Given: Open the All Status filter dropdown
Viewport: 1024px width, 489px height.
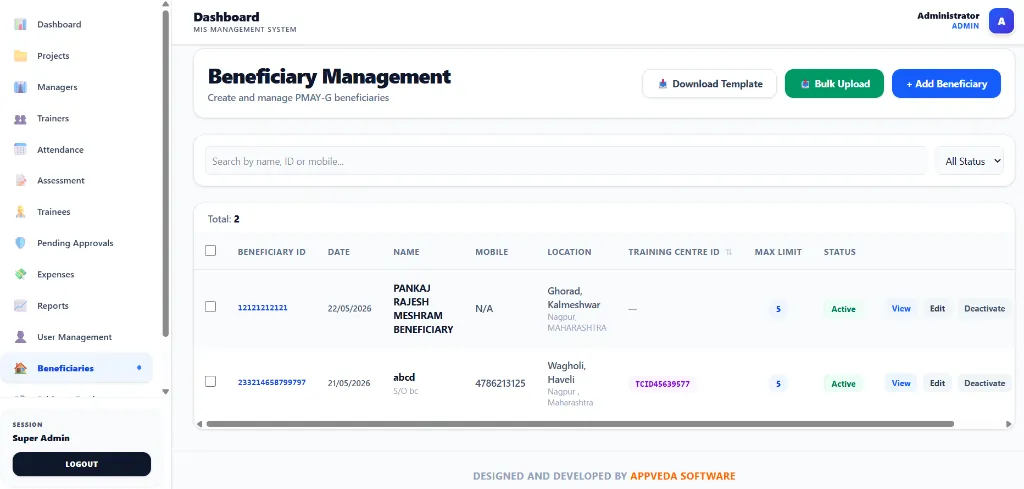Looking at the screenshot, I should point(970,161).
